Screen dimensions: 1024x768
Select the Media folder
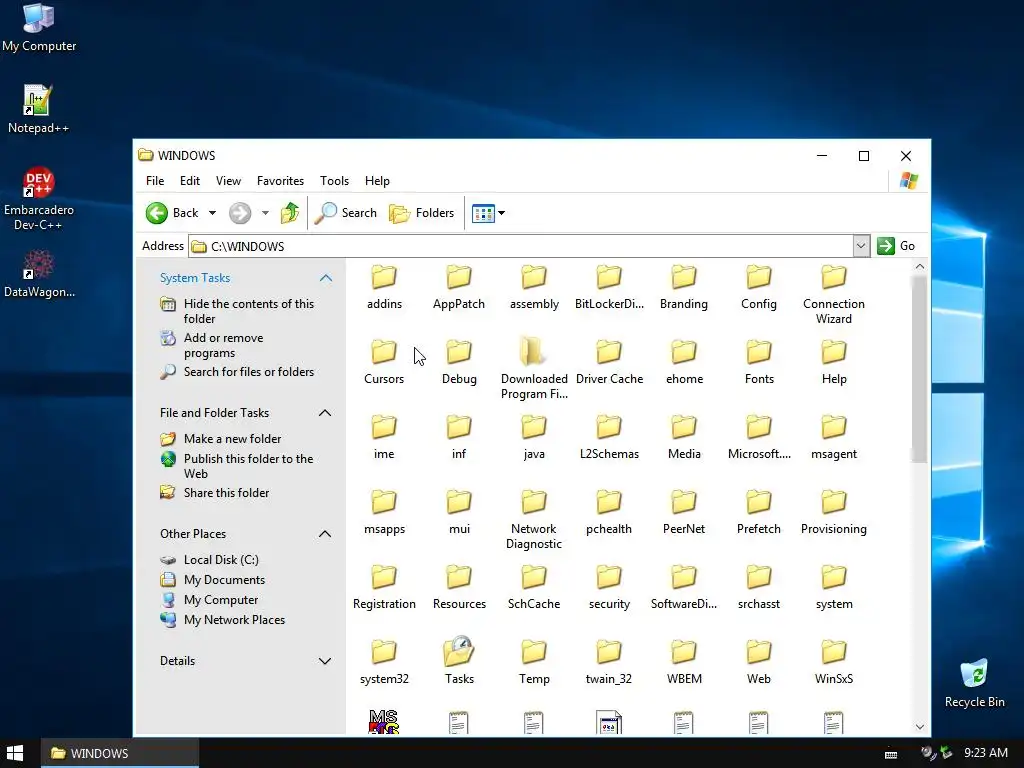coord(684,438)
